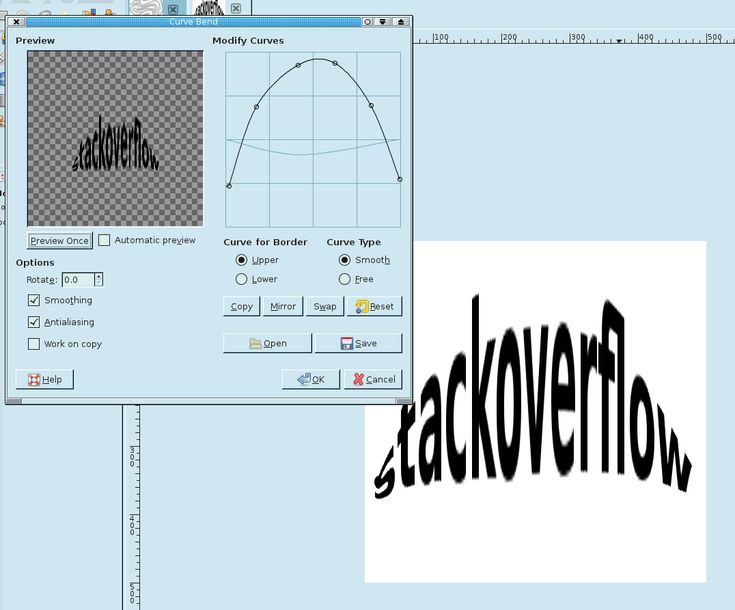Click the right endpoint of the curve
Image resolution: width=735 pixels, height=610 pixels.
click(400, 179)
